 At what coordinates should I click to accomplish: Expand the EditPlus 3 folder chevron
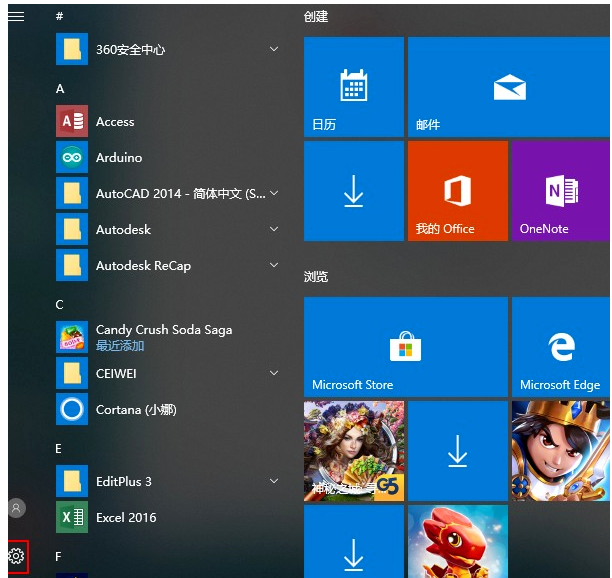274,481
